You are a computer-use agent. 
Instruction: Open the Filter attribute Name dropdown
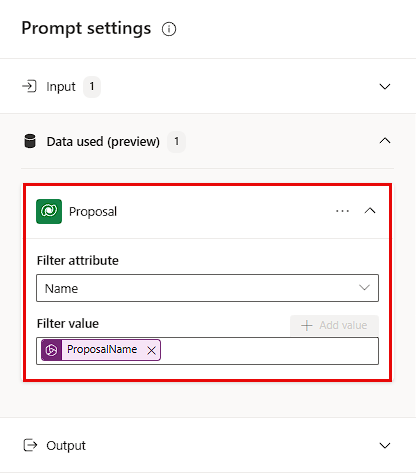207,288
